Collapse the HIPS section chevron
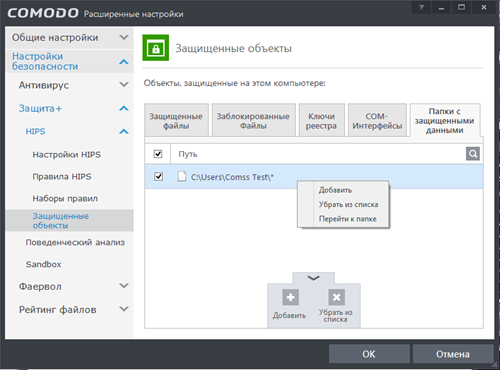500x370 pixels. [x=124, y=131]
